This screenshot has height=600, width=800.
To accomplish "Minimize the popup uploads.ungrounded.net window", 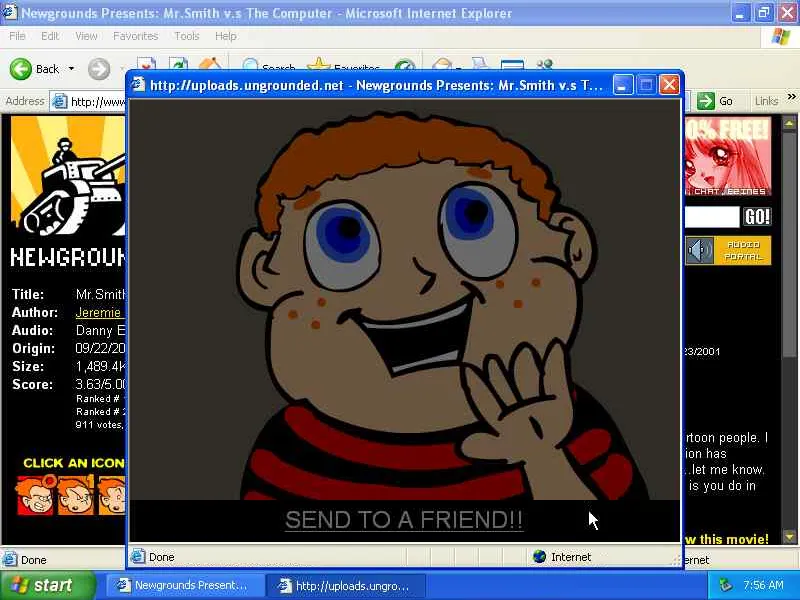I will tap(622, 85).
